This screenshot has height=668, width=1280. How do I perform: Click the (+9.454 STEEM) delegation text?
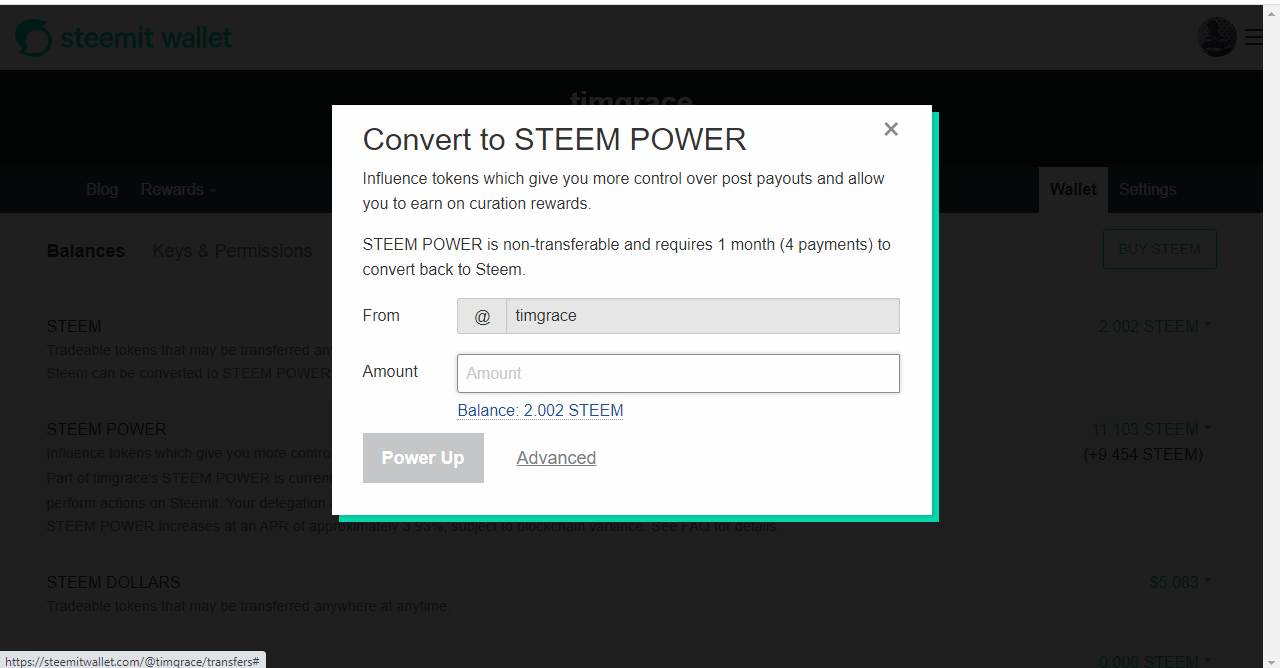pyautogui.click(x=1143, y=454)
